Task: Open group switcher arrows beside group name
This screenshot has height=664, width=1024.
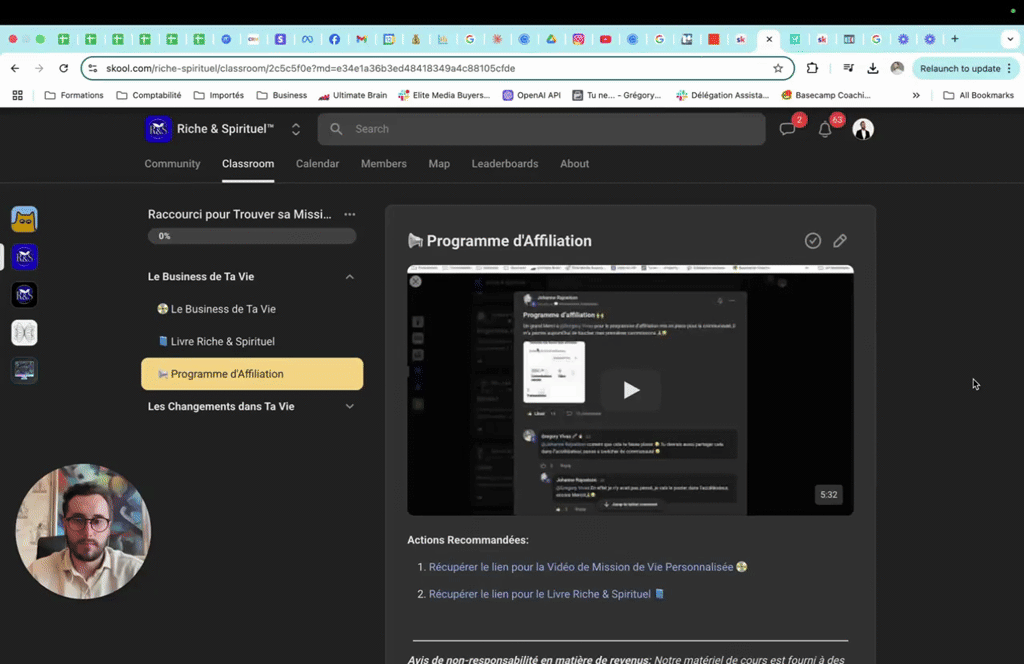Action: pos(296,129)
